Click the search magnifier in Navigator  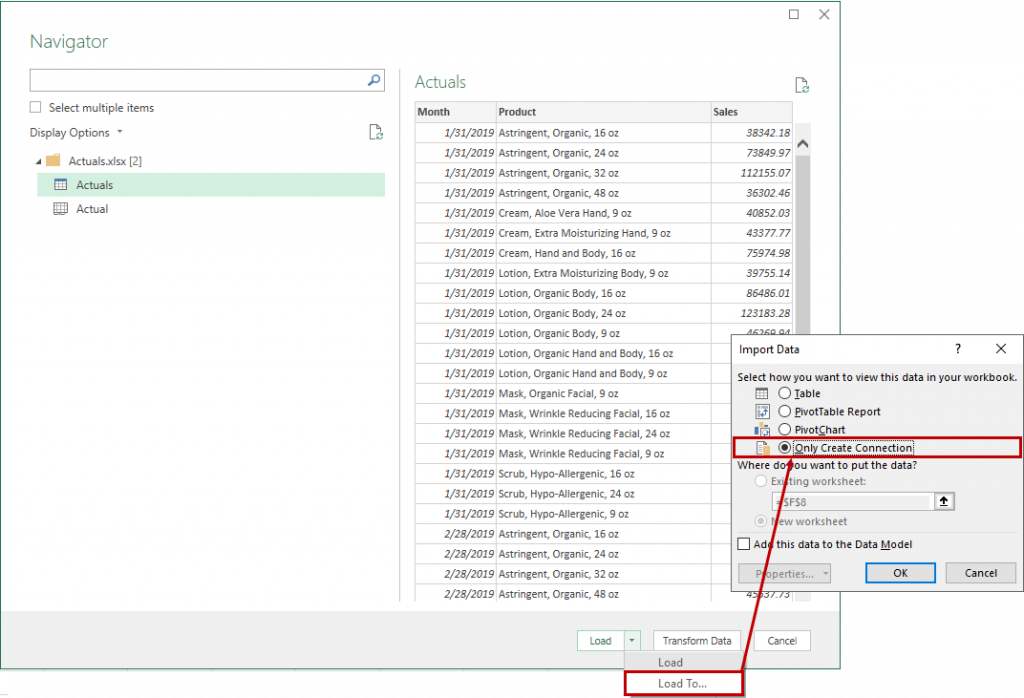pos(372,80)
